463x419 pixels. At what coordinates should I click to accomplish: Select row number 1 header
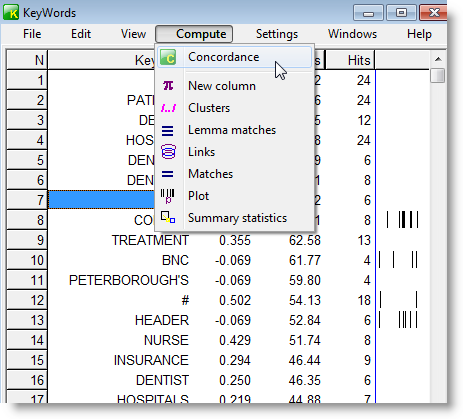(x=27, y=80)
